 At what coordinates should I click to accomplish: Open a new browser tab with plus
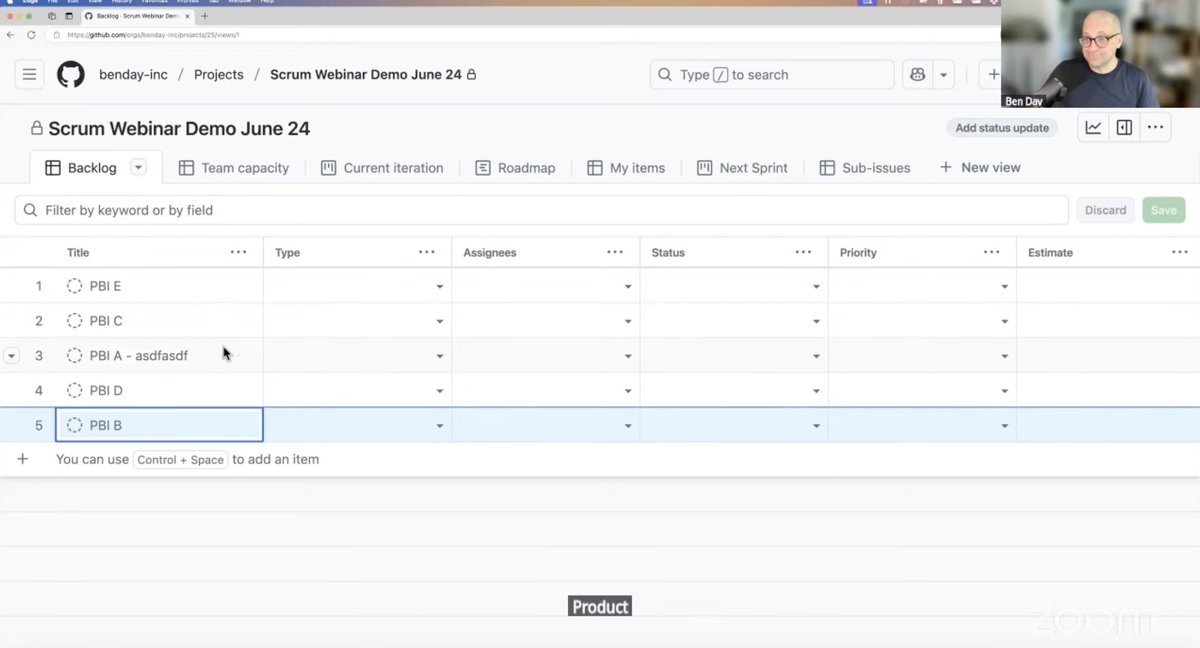tap(205, 16)
